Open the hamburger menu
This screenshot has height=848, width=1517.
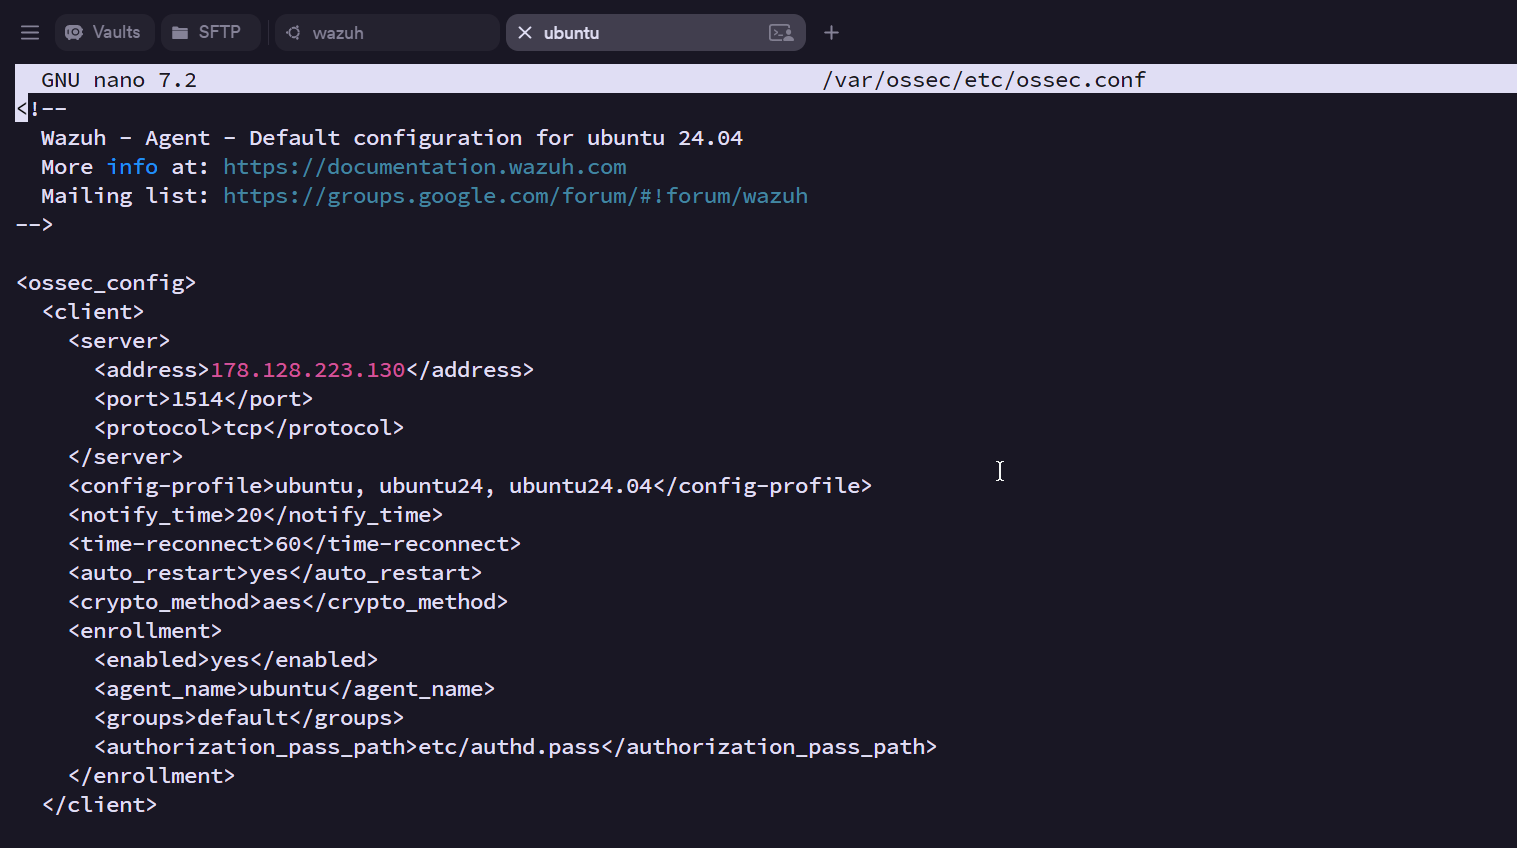(x=30, y=33)
